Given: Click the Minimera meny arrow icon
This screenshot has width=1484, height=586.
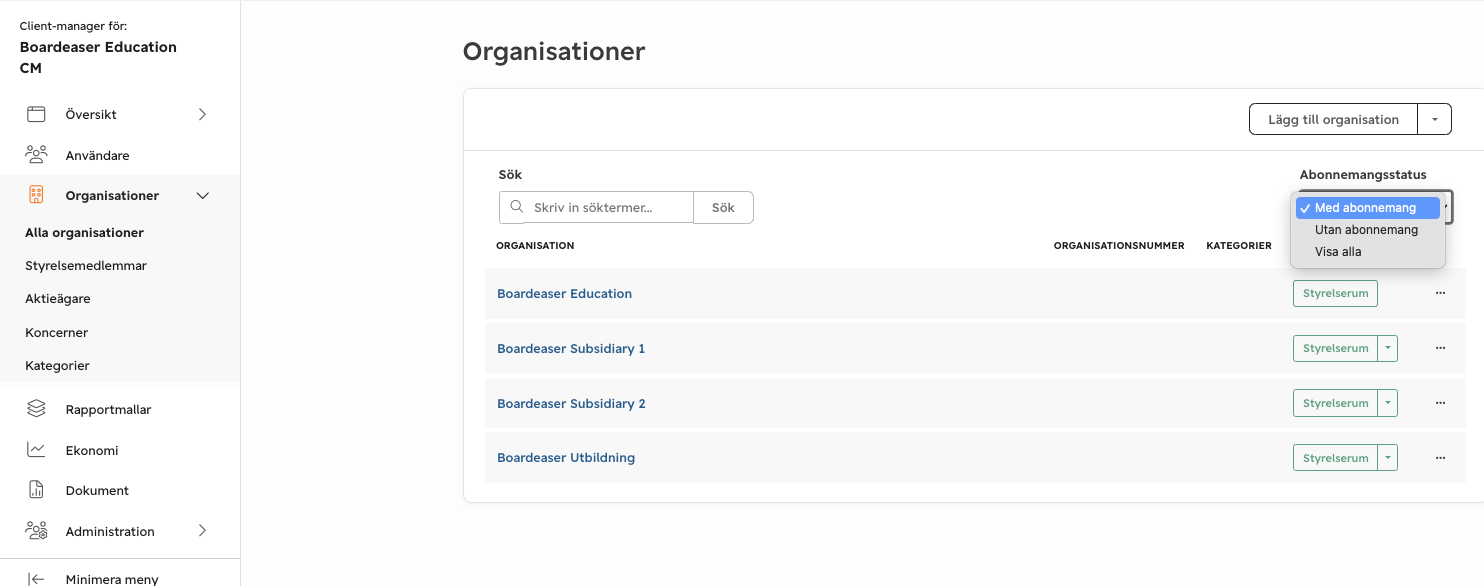Looking at the screenshot, I should 36,579.
